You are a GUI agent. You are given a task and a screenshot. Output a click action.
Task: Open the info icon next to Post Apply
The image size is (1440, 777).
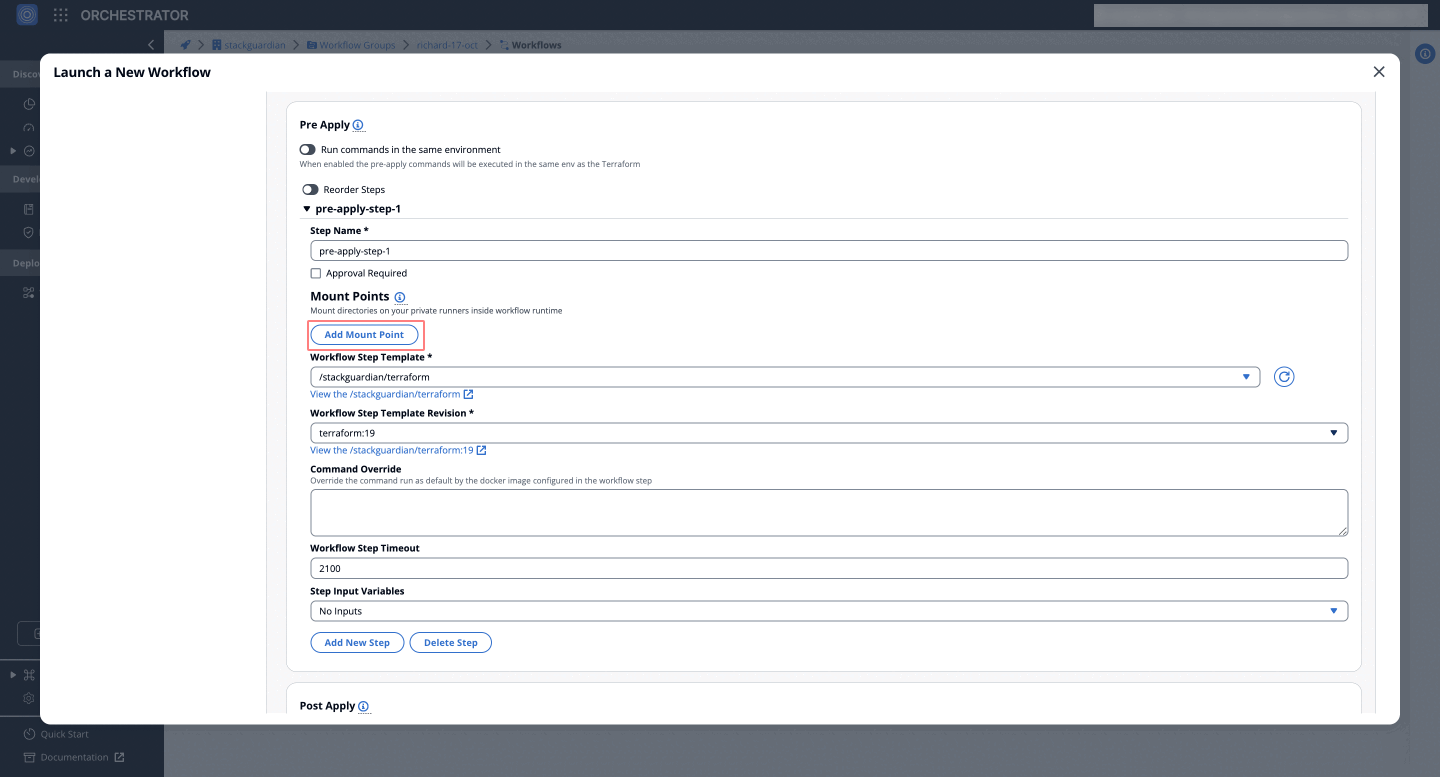coord(365,706)
